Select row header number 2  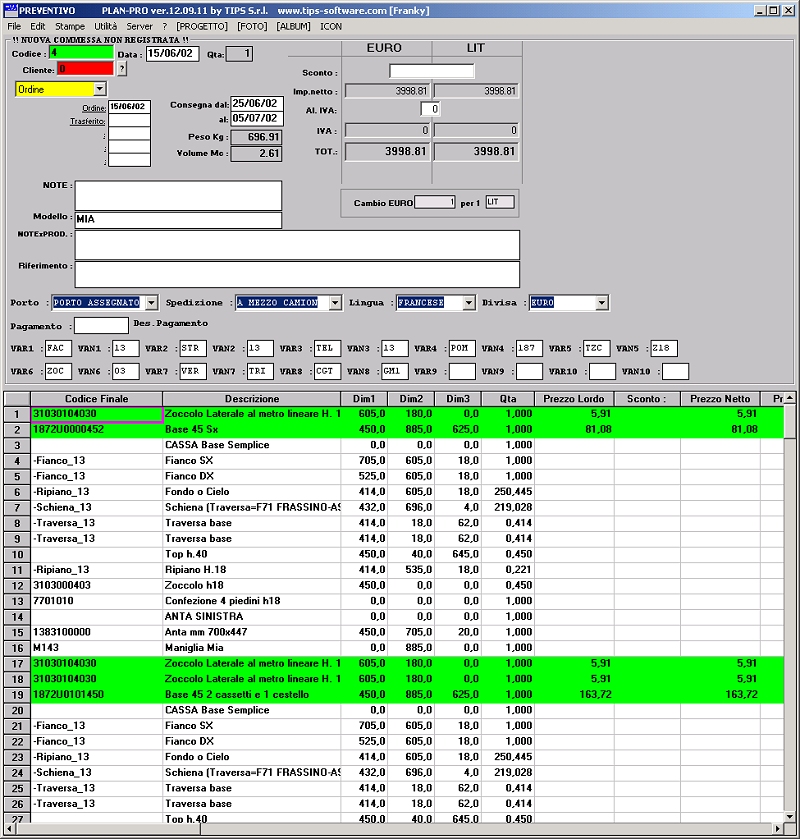tap(17, 430)
